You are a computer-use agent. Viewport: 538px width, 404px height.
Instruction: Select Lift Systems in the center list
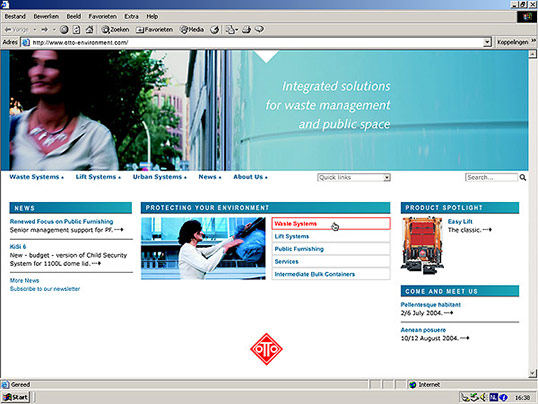[x=331, y=236]
